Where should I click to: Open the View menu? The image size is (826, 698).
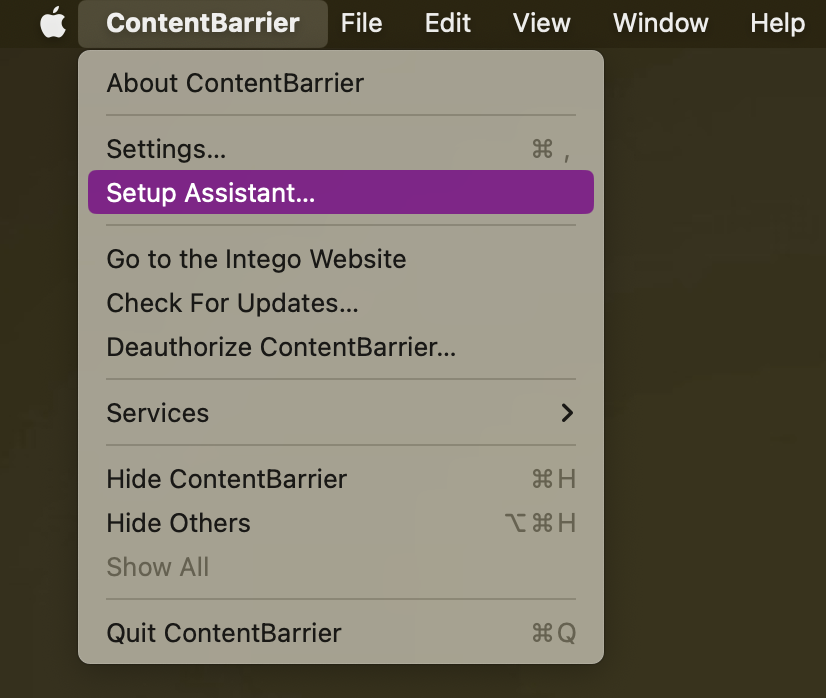542,24
